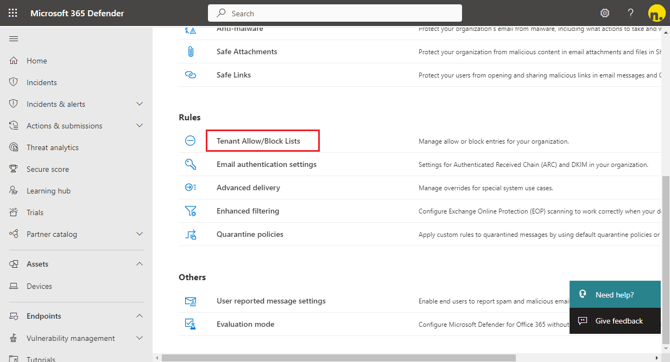Viewport: 670px width, 362px height.
Task: Click the Give feedback button
Action: tap(615, 321)
